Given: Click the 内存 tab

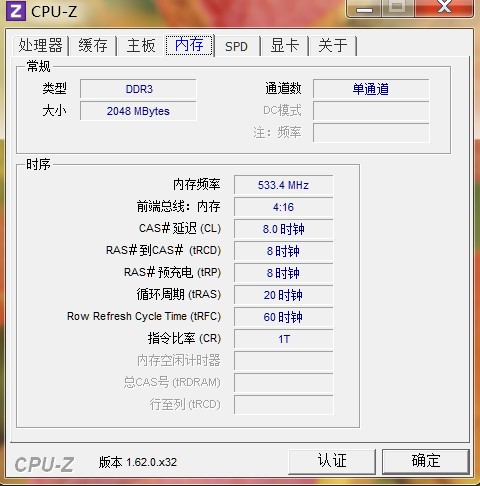Looking at the screenshot, I should (189, 45).
